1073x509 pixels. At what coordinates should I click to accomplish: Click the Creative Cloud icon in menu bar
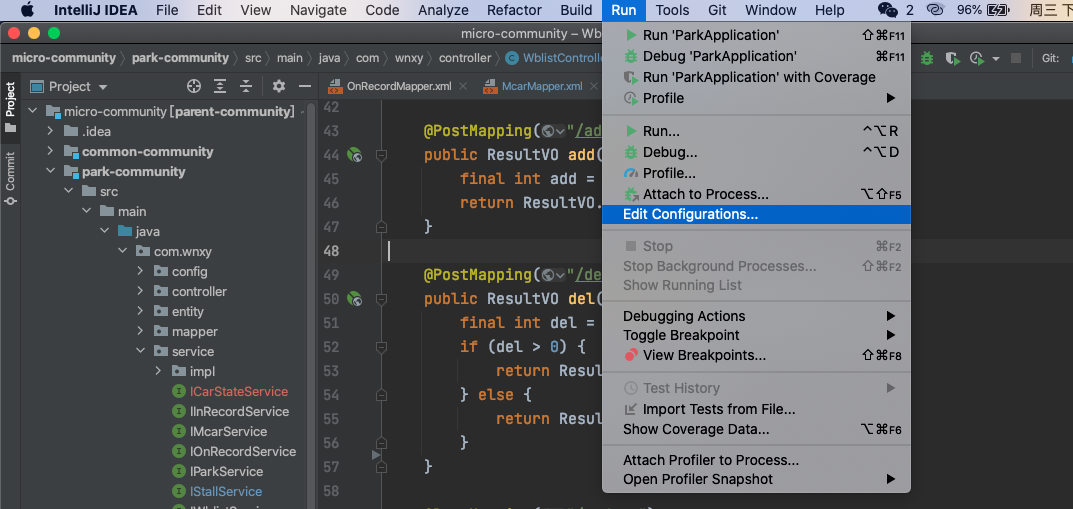coord(936,10)
